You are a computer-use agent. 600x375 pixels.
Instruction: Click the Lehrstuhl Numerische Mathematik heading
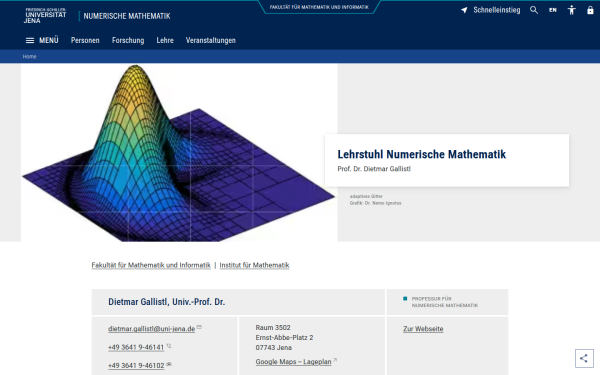tap(421, 154)
